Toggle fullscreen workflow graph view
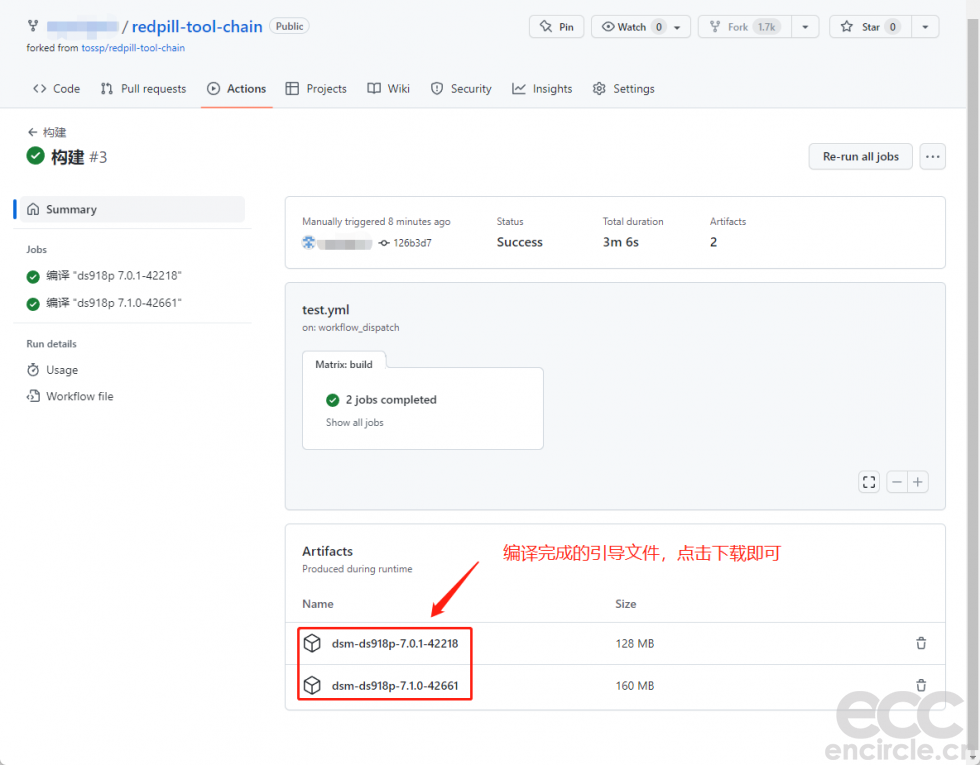 869,482
